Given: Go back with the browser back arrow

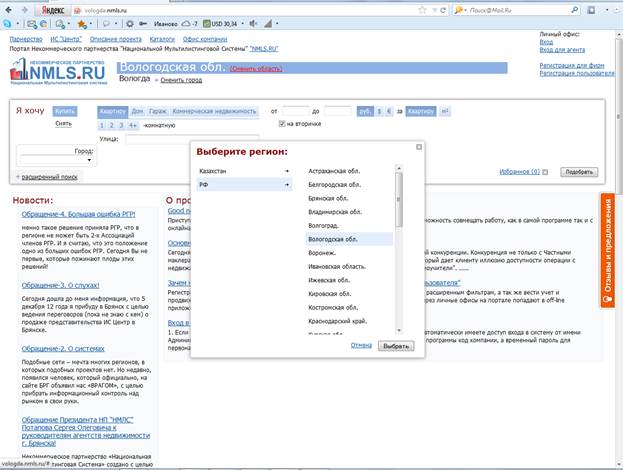Looking at the screenshot, I should click(x=8, y=10).
